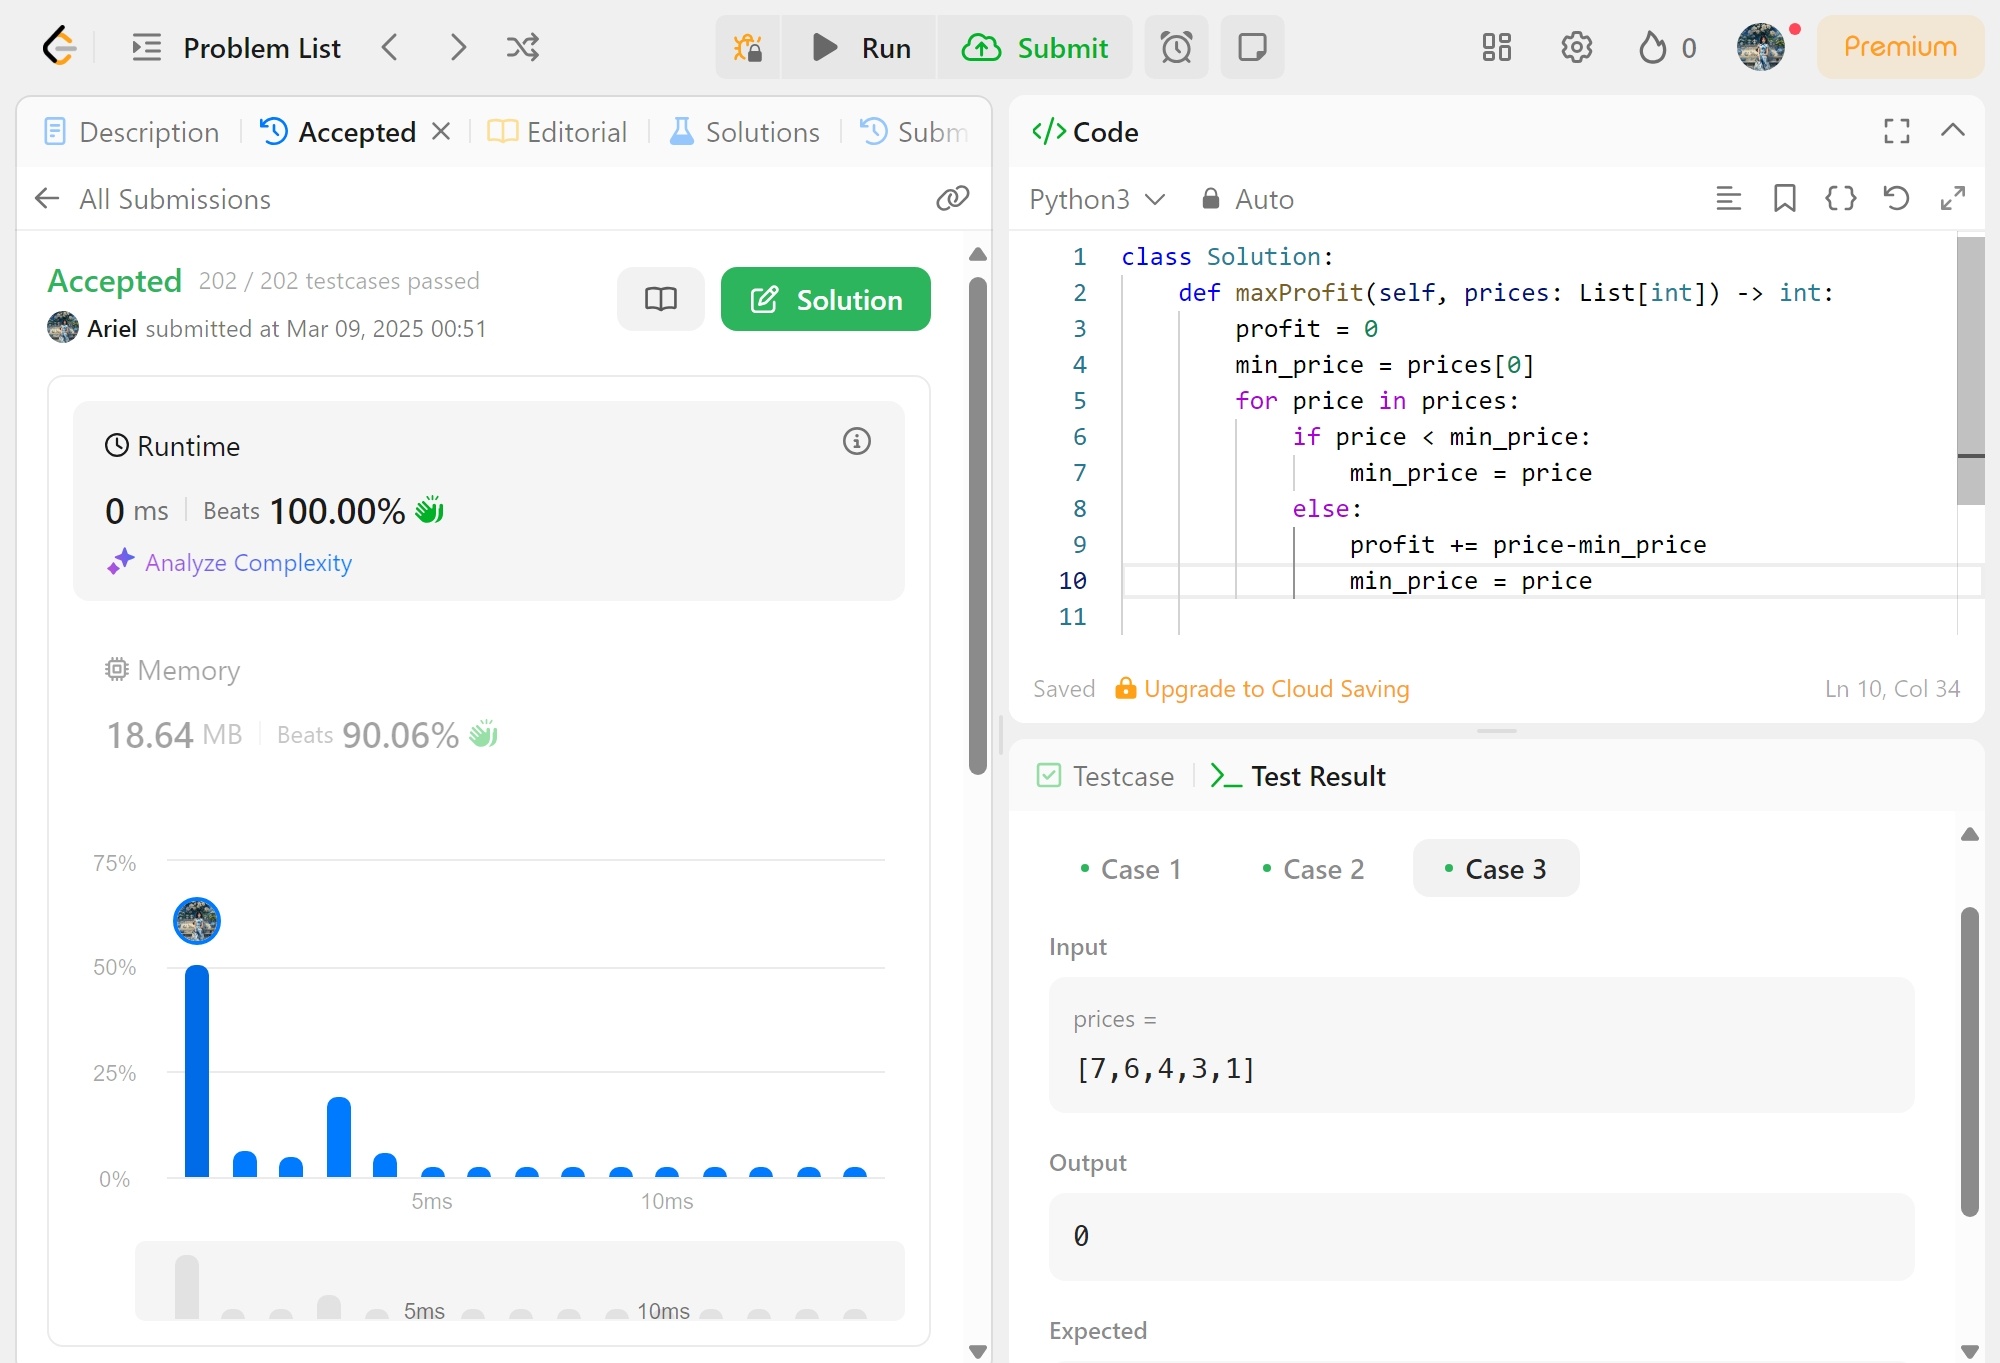Open the timer alarm clock icon
Screen dimensions: 2000x1363
pyautogui.click(x=1176, y=47)
